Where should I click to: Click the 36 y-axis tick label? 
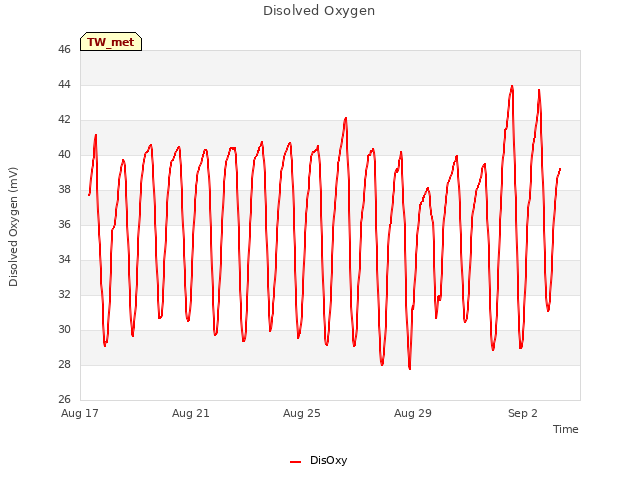64,224
